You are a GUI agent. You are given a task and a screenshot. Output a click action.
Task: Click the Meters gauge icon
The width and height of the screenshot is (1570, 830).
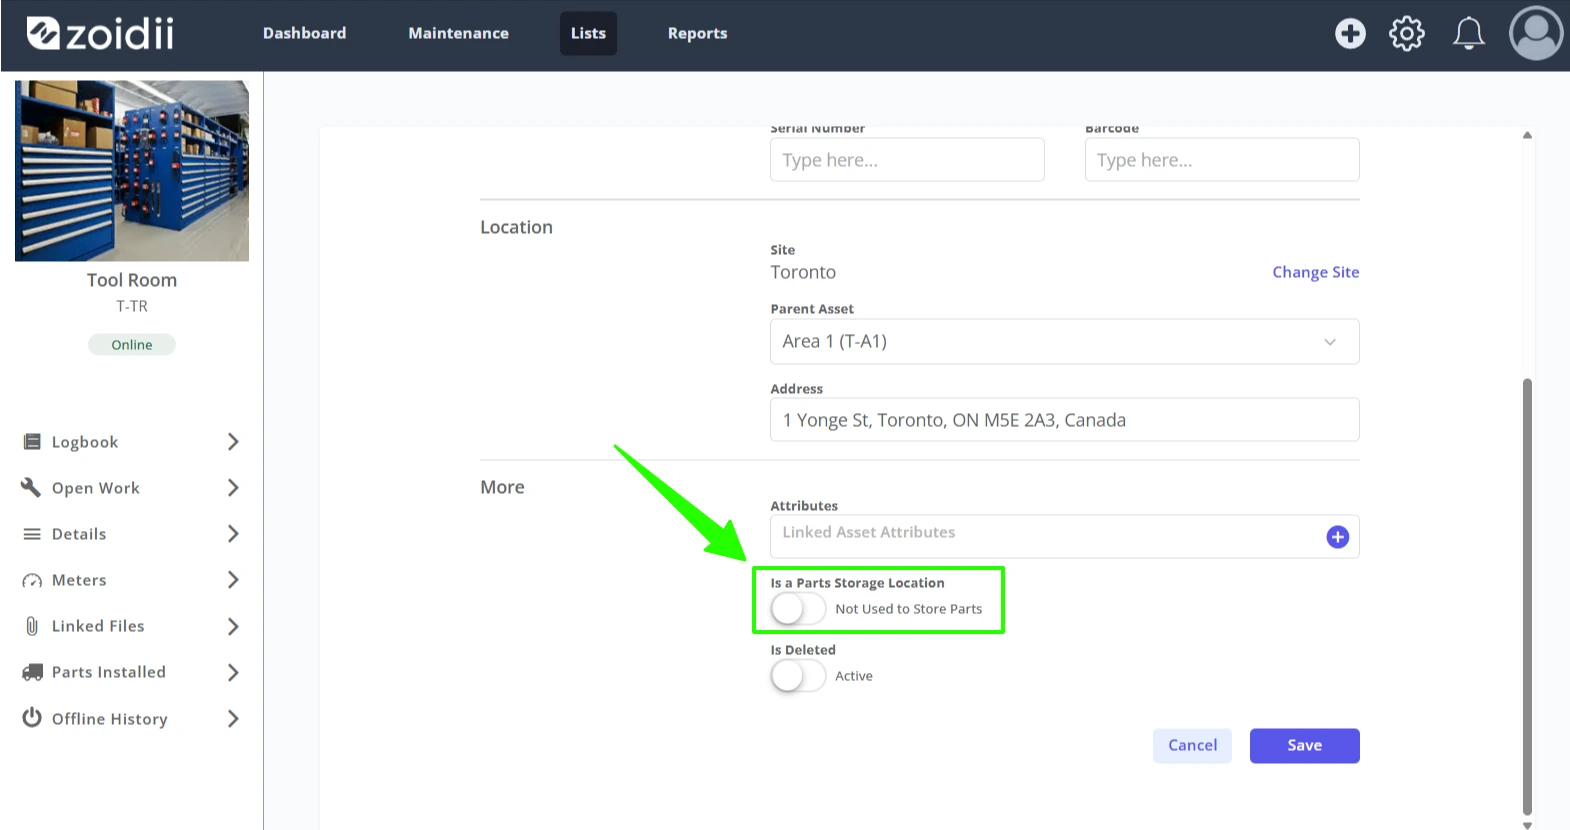pos(32,580)
